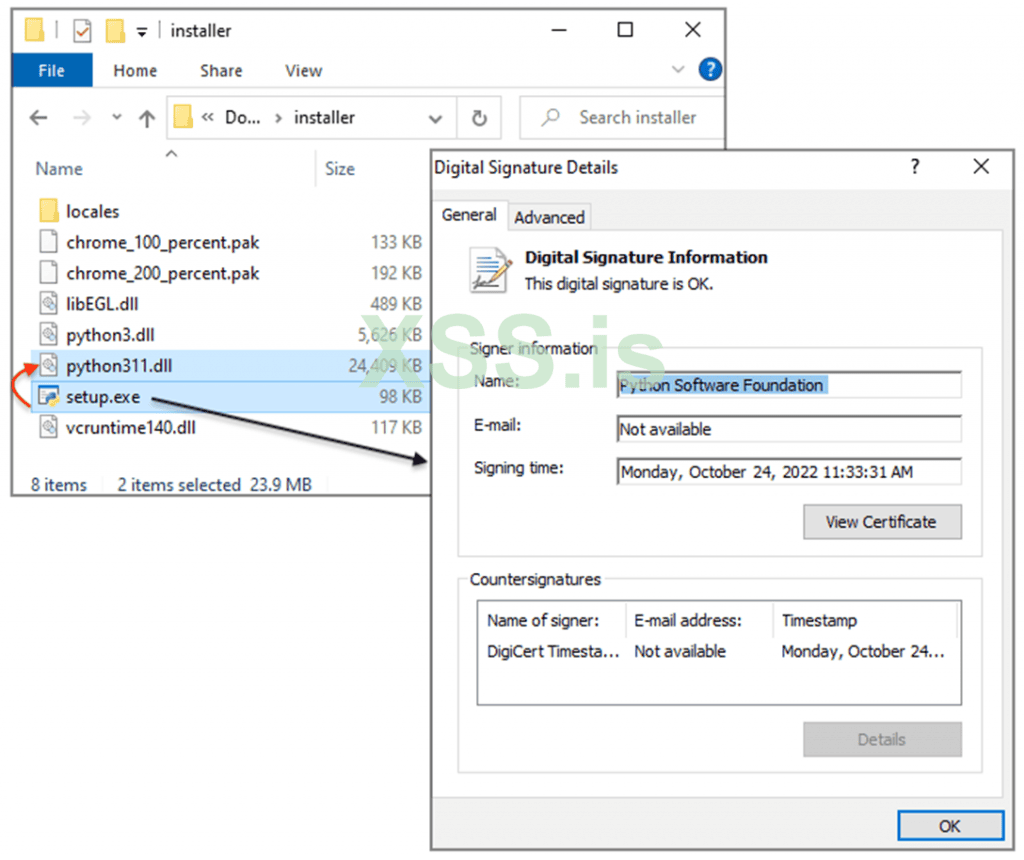
Task: Click the python311.dll file icon
Action: pyautogui.click(x=48, y=364)
